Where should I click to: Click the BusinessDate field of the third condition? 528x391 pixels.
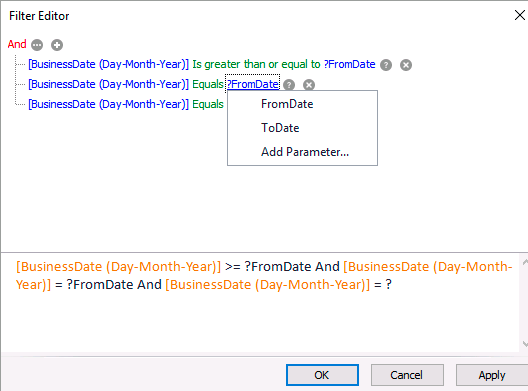[x=108, y=104]
